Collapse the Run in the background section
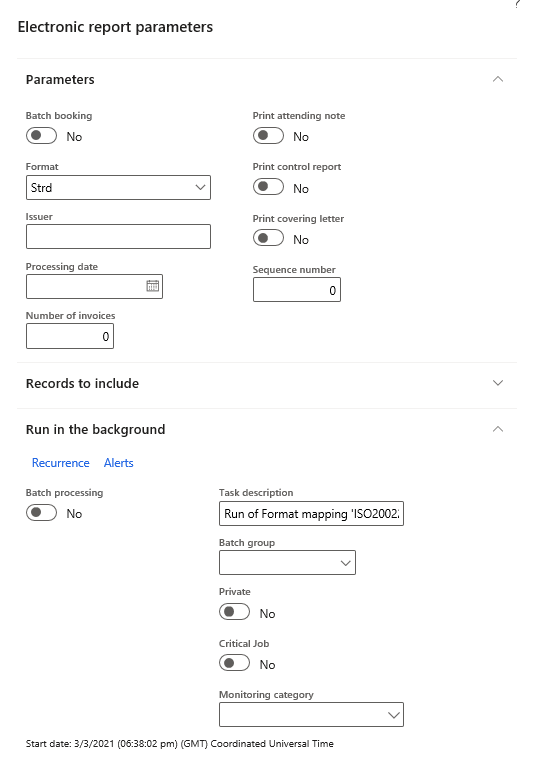536x783 pixels. [498, 429]
